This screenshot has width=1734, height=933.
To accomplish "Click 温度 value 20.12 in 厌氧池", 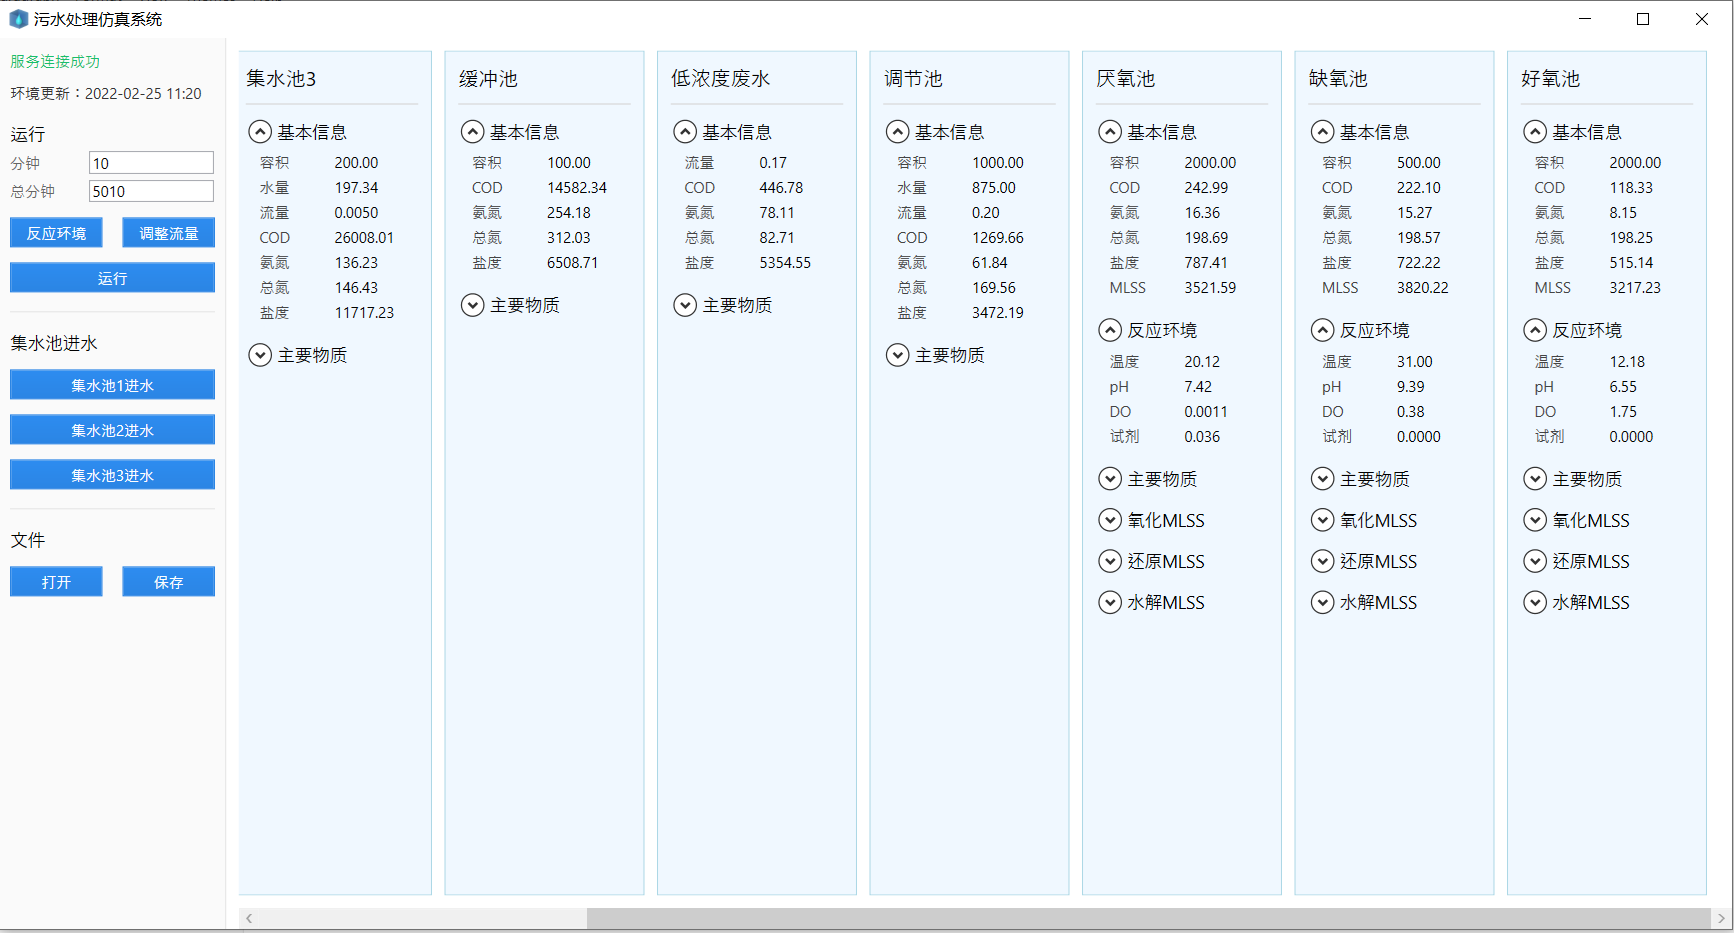I will 1202,362.
